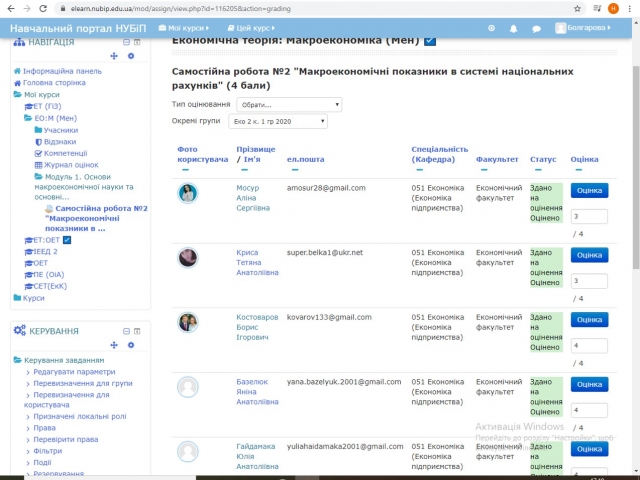
Task: Collapse the ел.пошта column with its minus icon
Action: pyautogui.click(x=291, y=171)
